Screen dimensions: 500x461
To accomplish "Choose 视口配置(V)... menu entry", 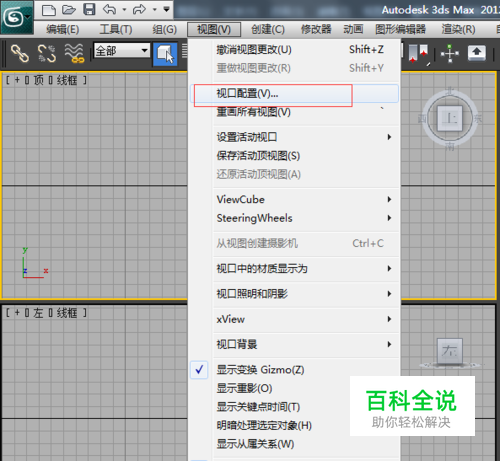I will (x=294, y=93).
